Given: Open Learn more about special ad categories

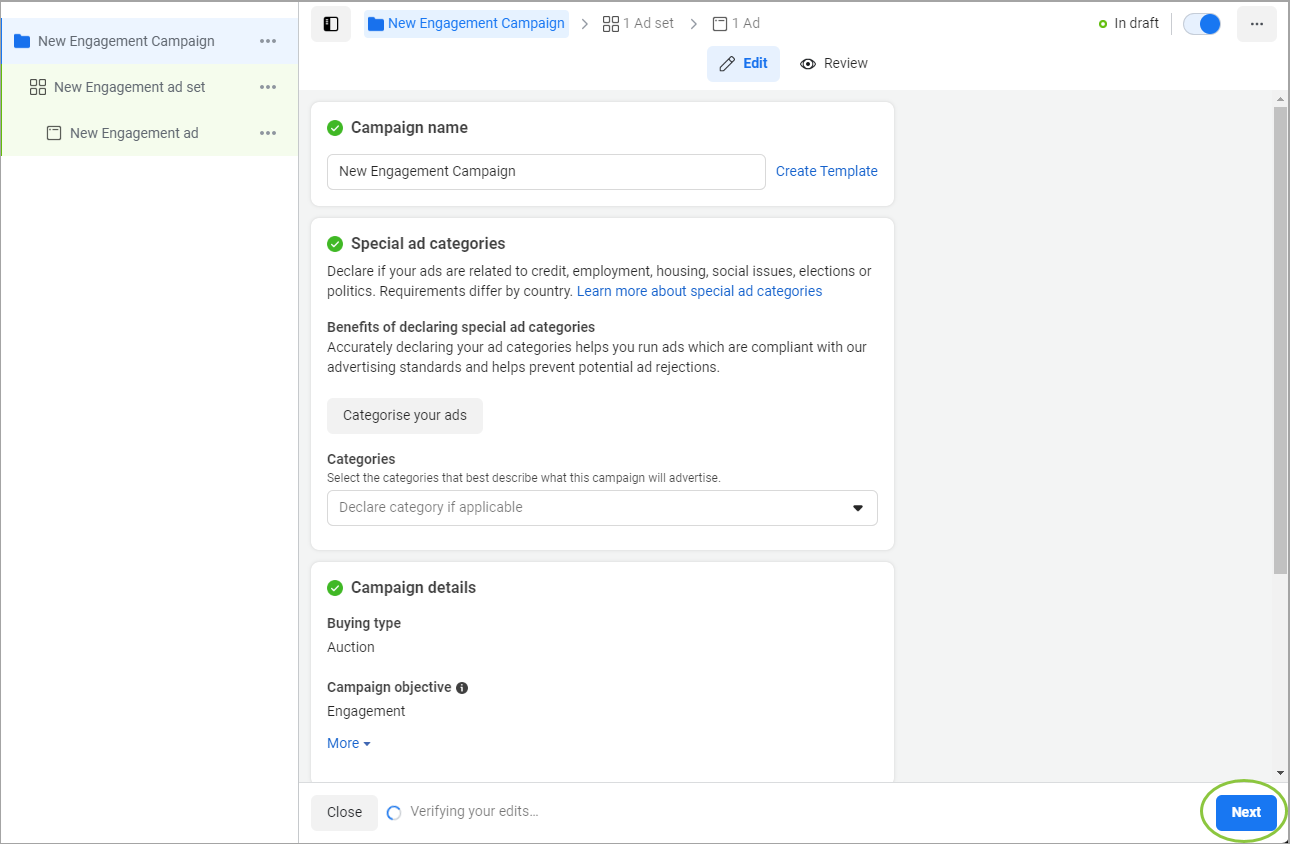Looking at the screenshot, I should point(699,291).
